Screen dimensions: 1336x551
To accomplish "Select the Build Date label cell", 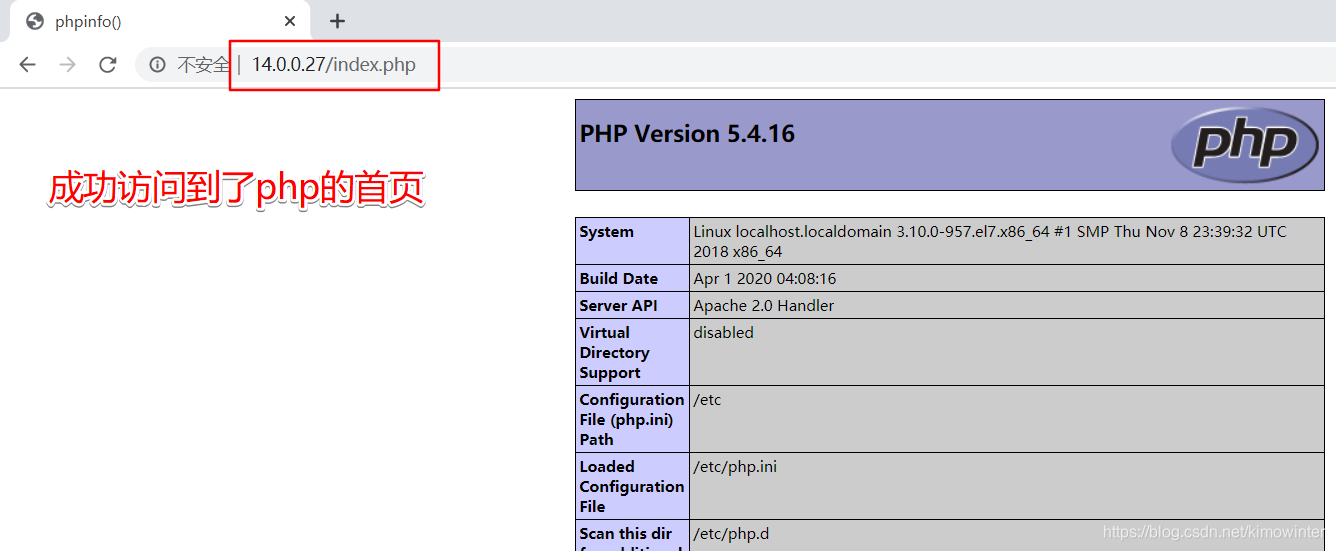I will 632,278.
